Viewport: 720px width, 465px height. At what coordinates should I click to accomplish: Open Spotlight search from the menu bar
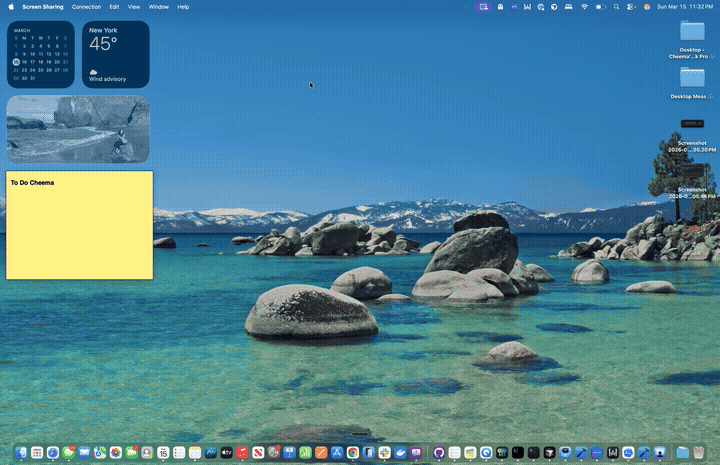point(616,7)
